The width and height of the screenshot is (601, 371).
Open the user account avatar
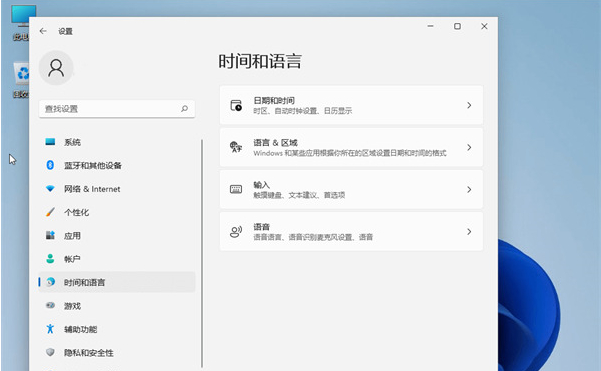click(x=56, y=68)
